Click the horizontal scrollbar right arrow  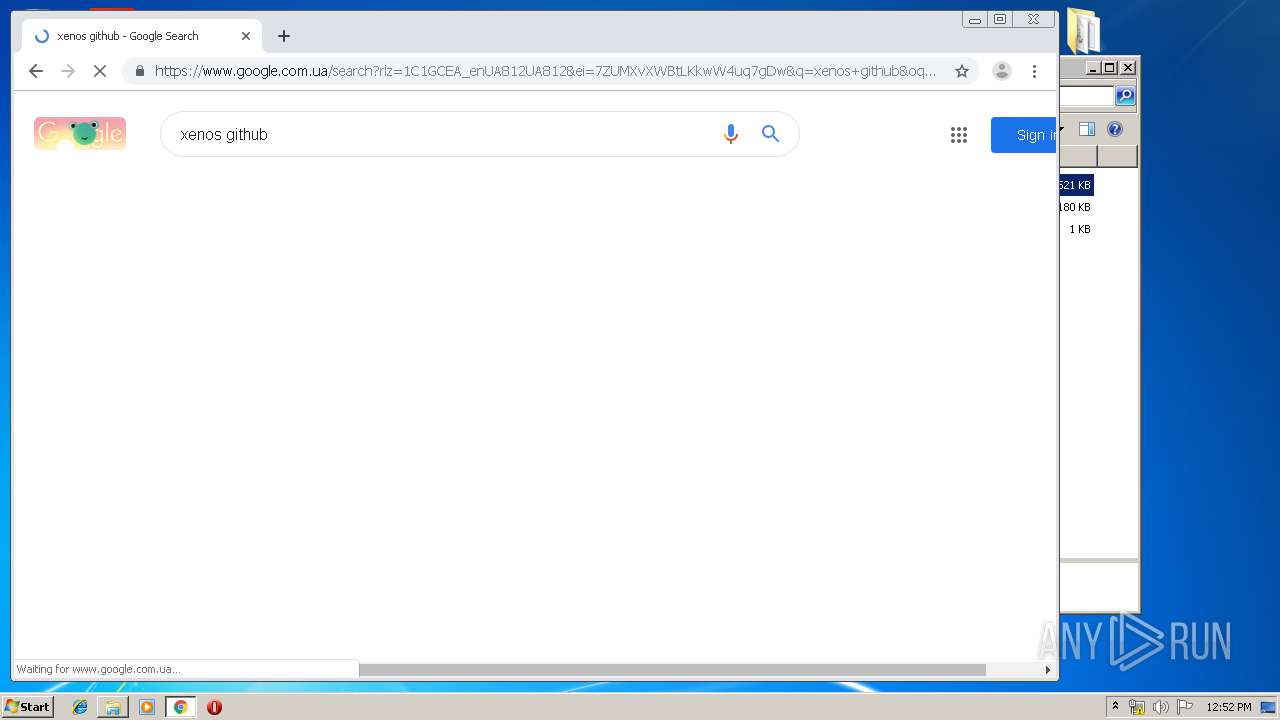(x=1048, y=670)
